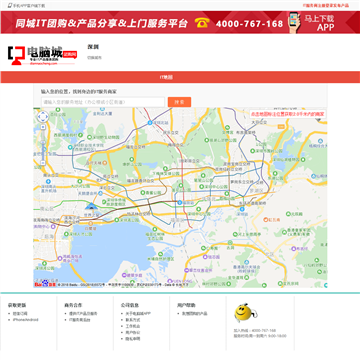Click the 公司信息 footer heading

click(x=130, y=305)
